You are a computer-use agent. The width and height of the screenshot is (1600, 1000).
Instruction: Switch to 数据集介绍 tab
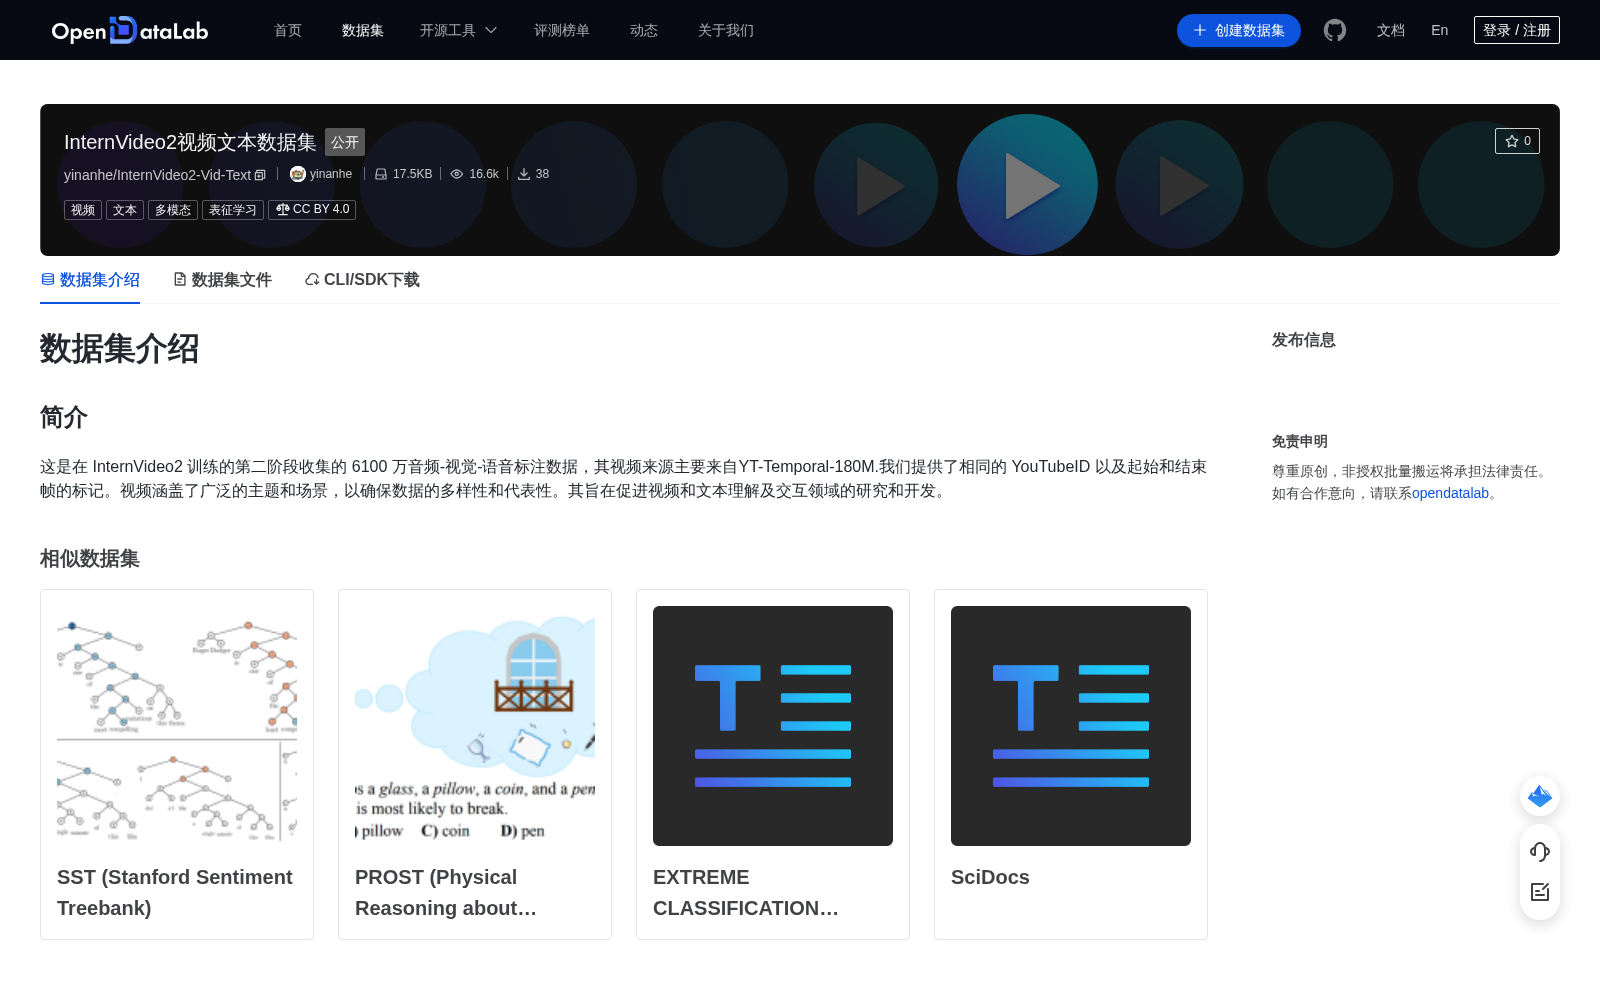click(x=90, y=280)
